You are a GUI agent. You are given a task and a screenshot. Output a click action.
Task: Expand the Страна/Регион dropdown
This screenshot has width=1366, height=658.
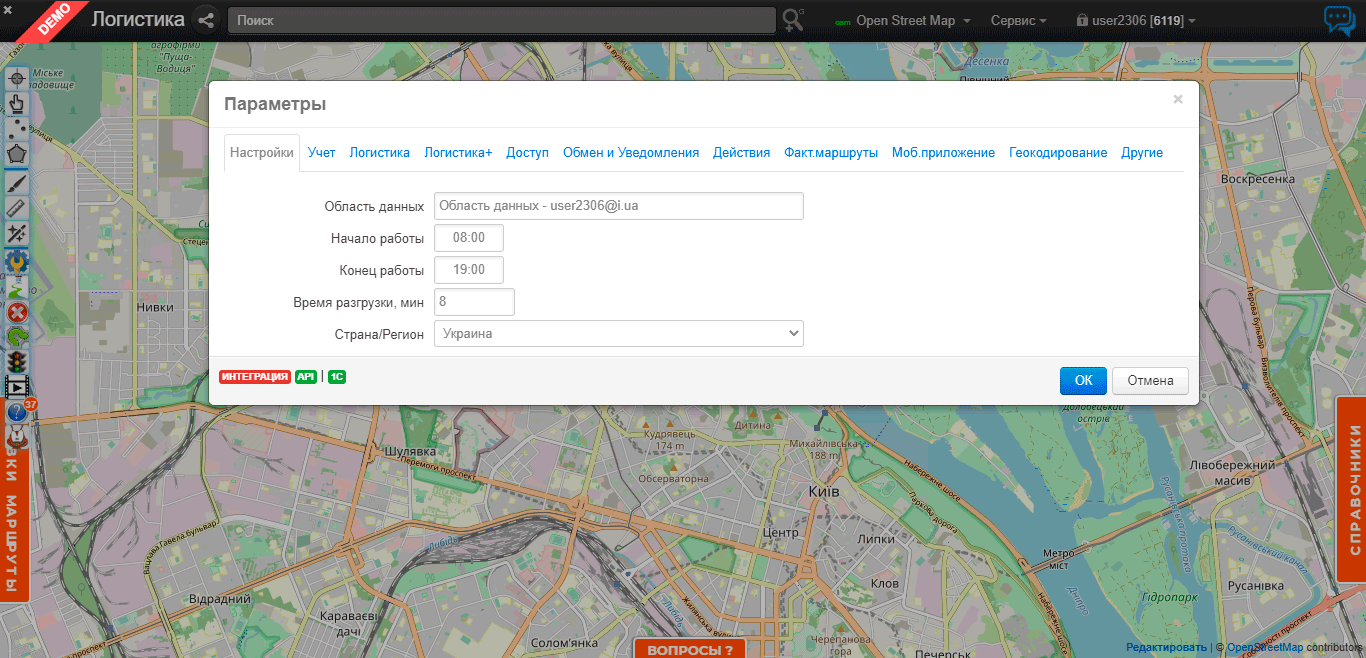click(618, 333)
